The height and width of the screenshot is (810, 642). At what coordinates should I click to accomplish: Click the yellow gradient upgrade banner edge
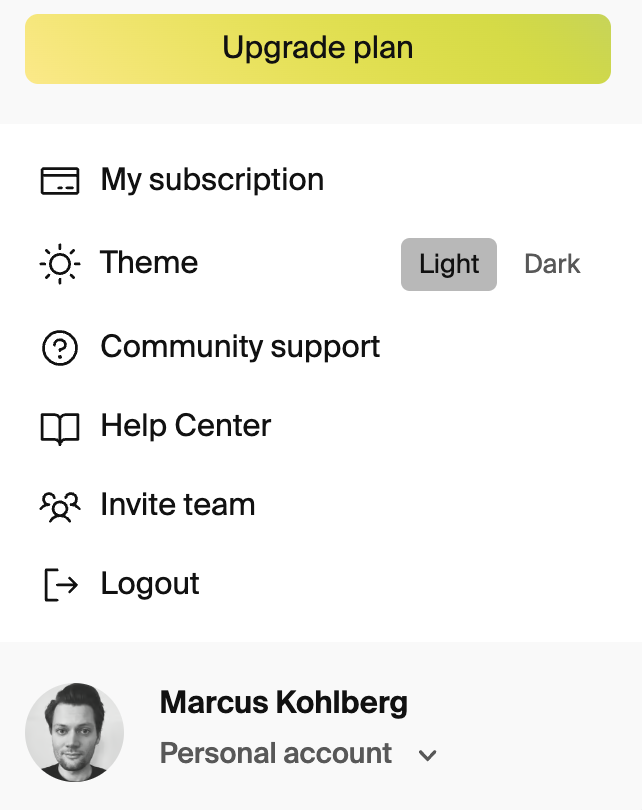(318, 49)
